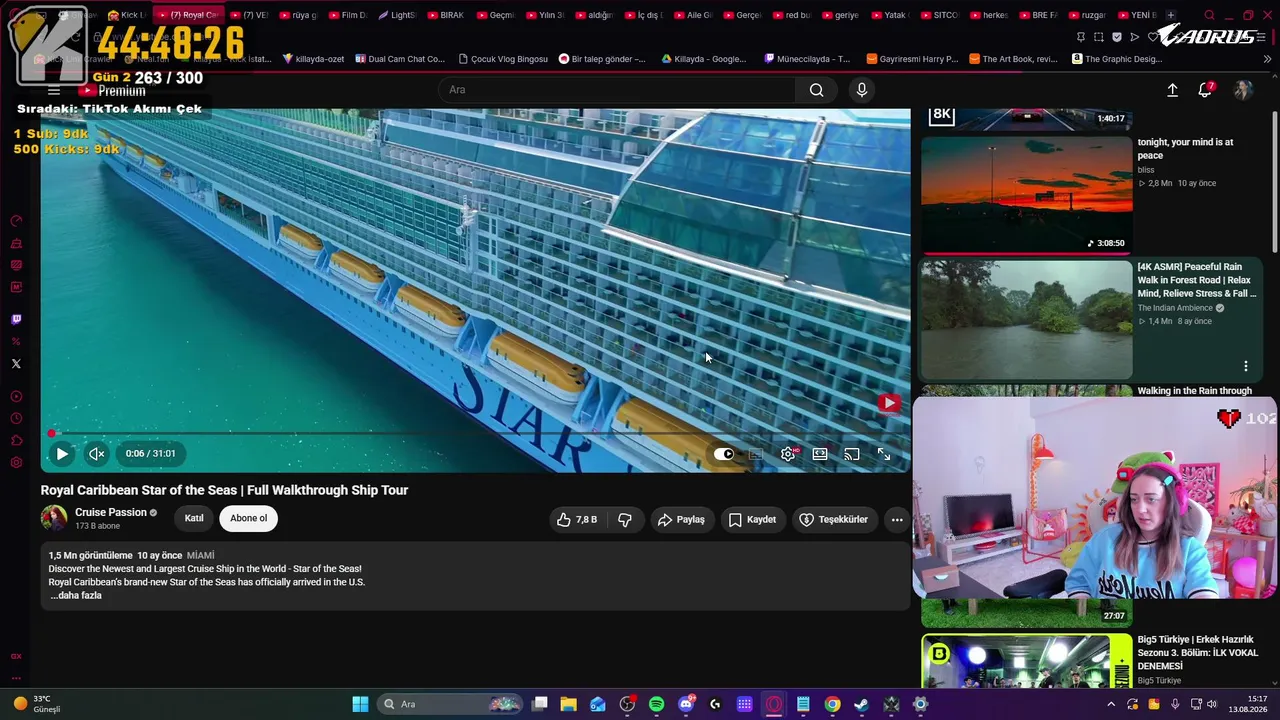
Task: Dislike the Star of the Seas video
Action: click(x=625, y=519)
